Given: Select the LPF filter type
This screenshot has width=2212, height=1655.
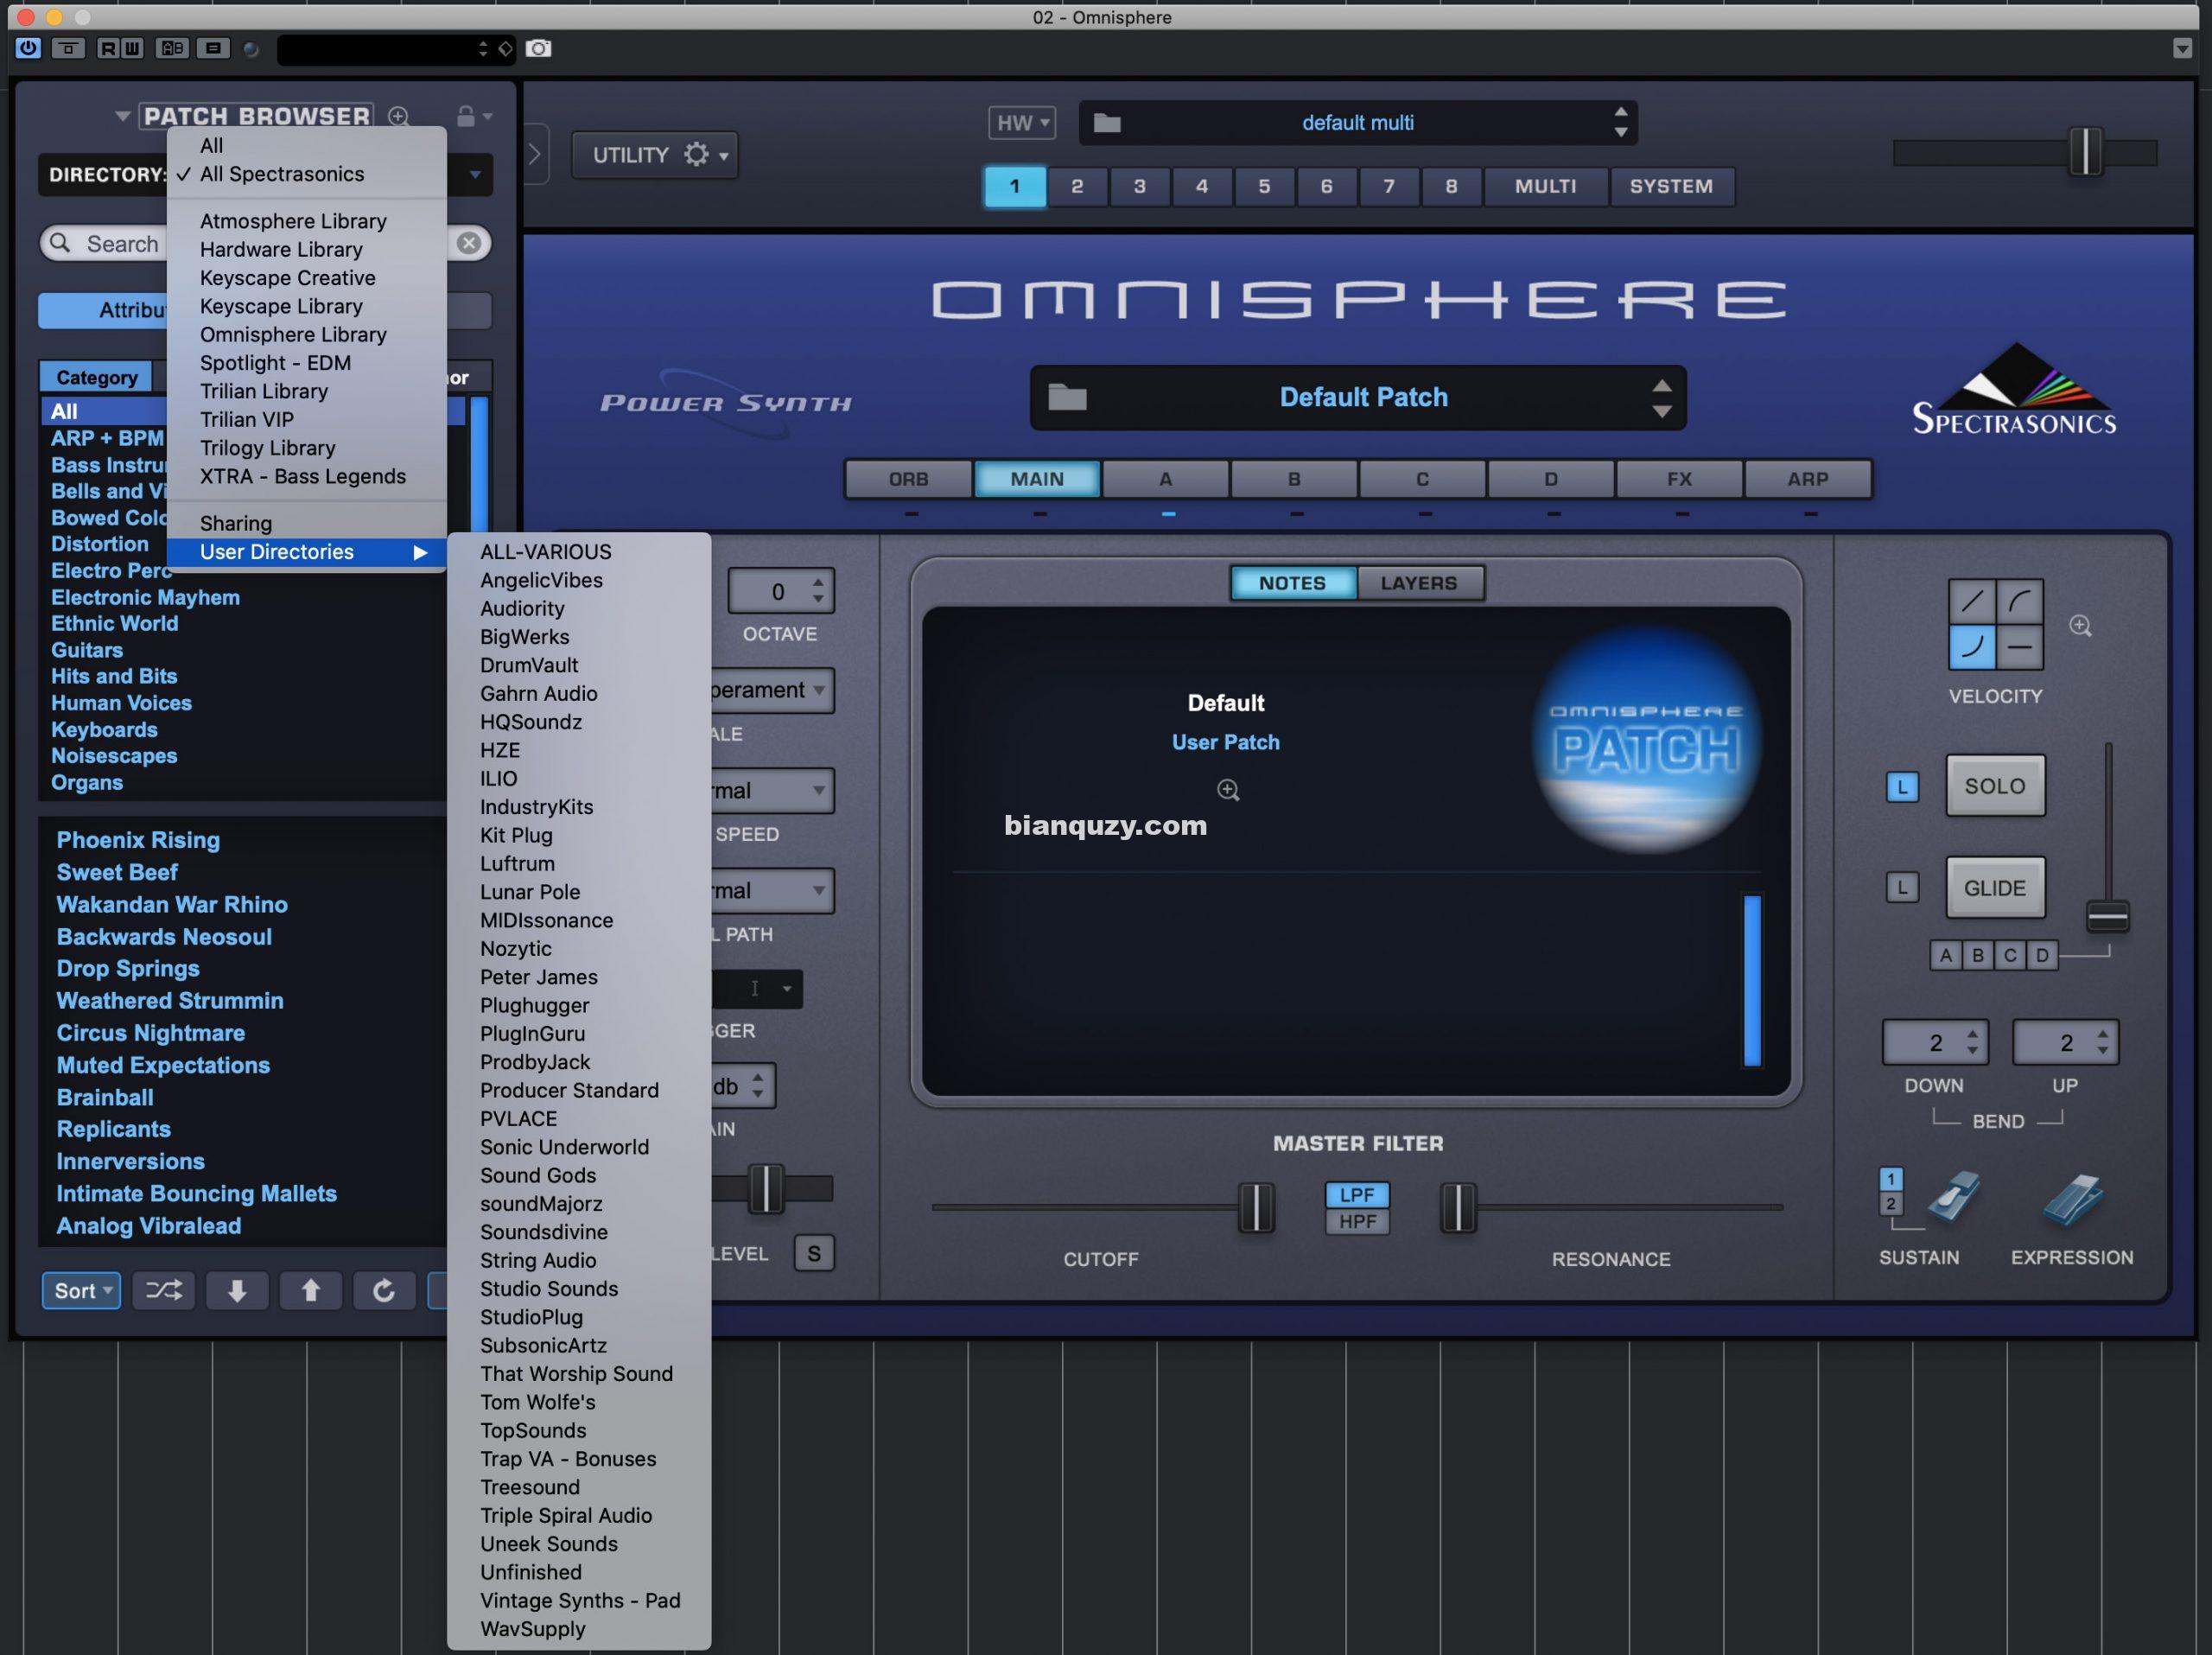Looking at the screenshot, I should pos(1357,1195).
